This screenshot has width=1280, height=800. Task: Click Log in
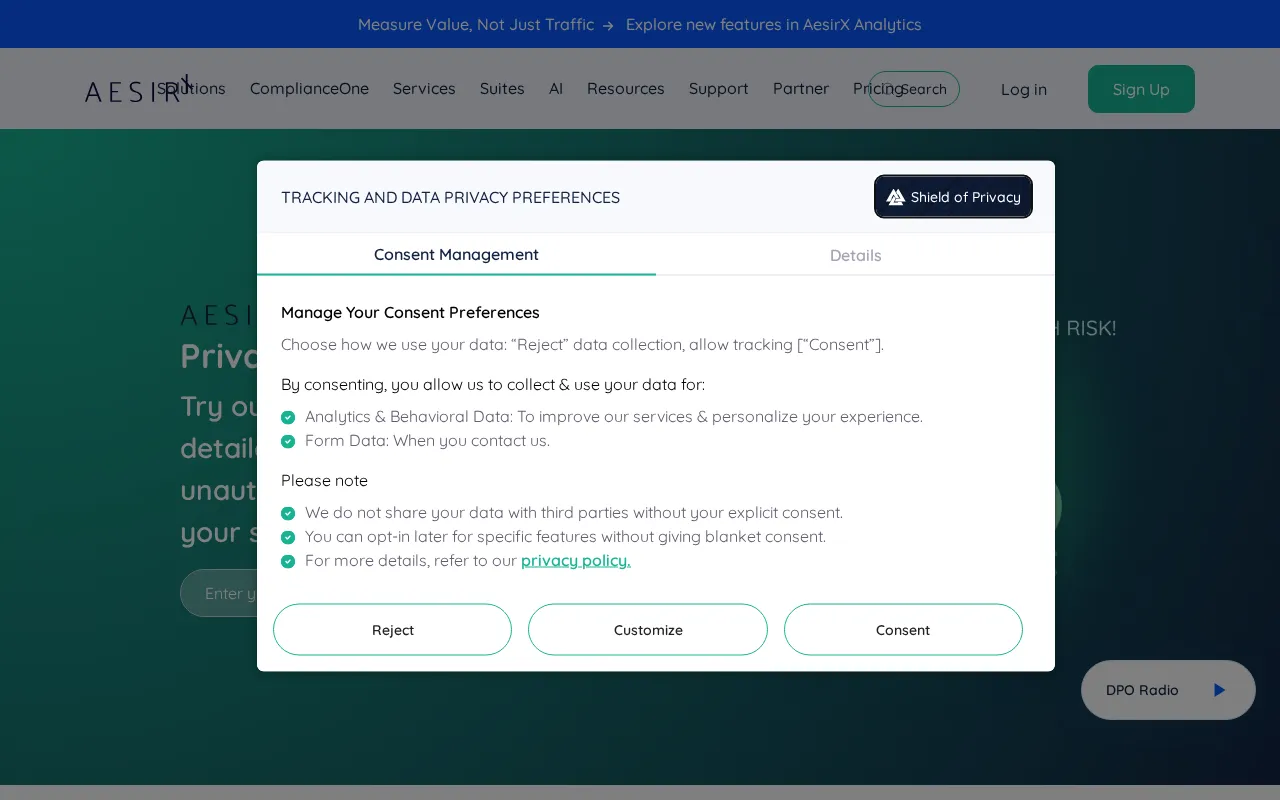[1024, 89]
